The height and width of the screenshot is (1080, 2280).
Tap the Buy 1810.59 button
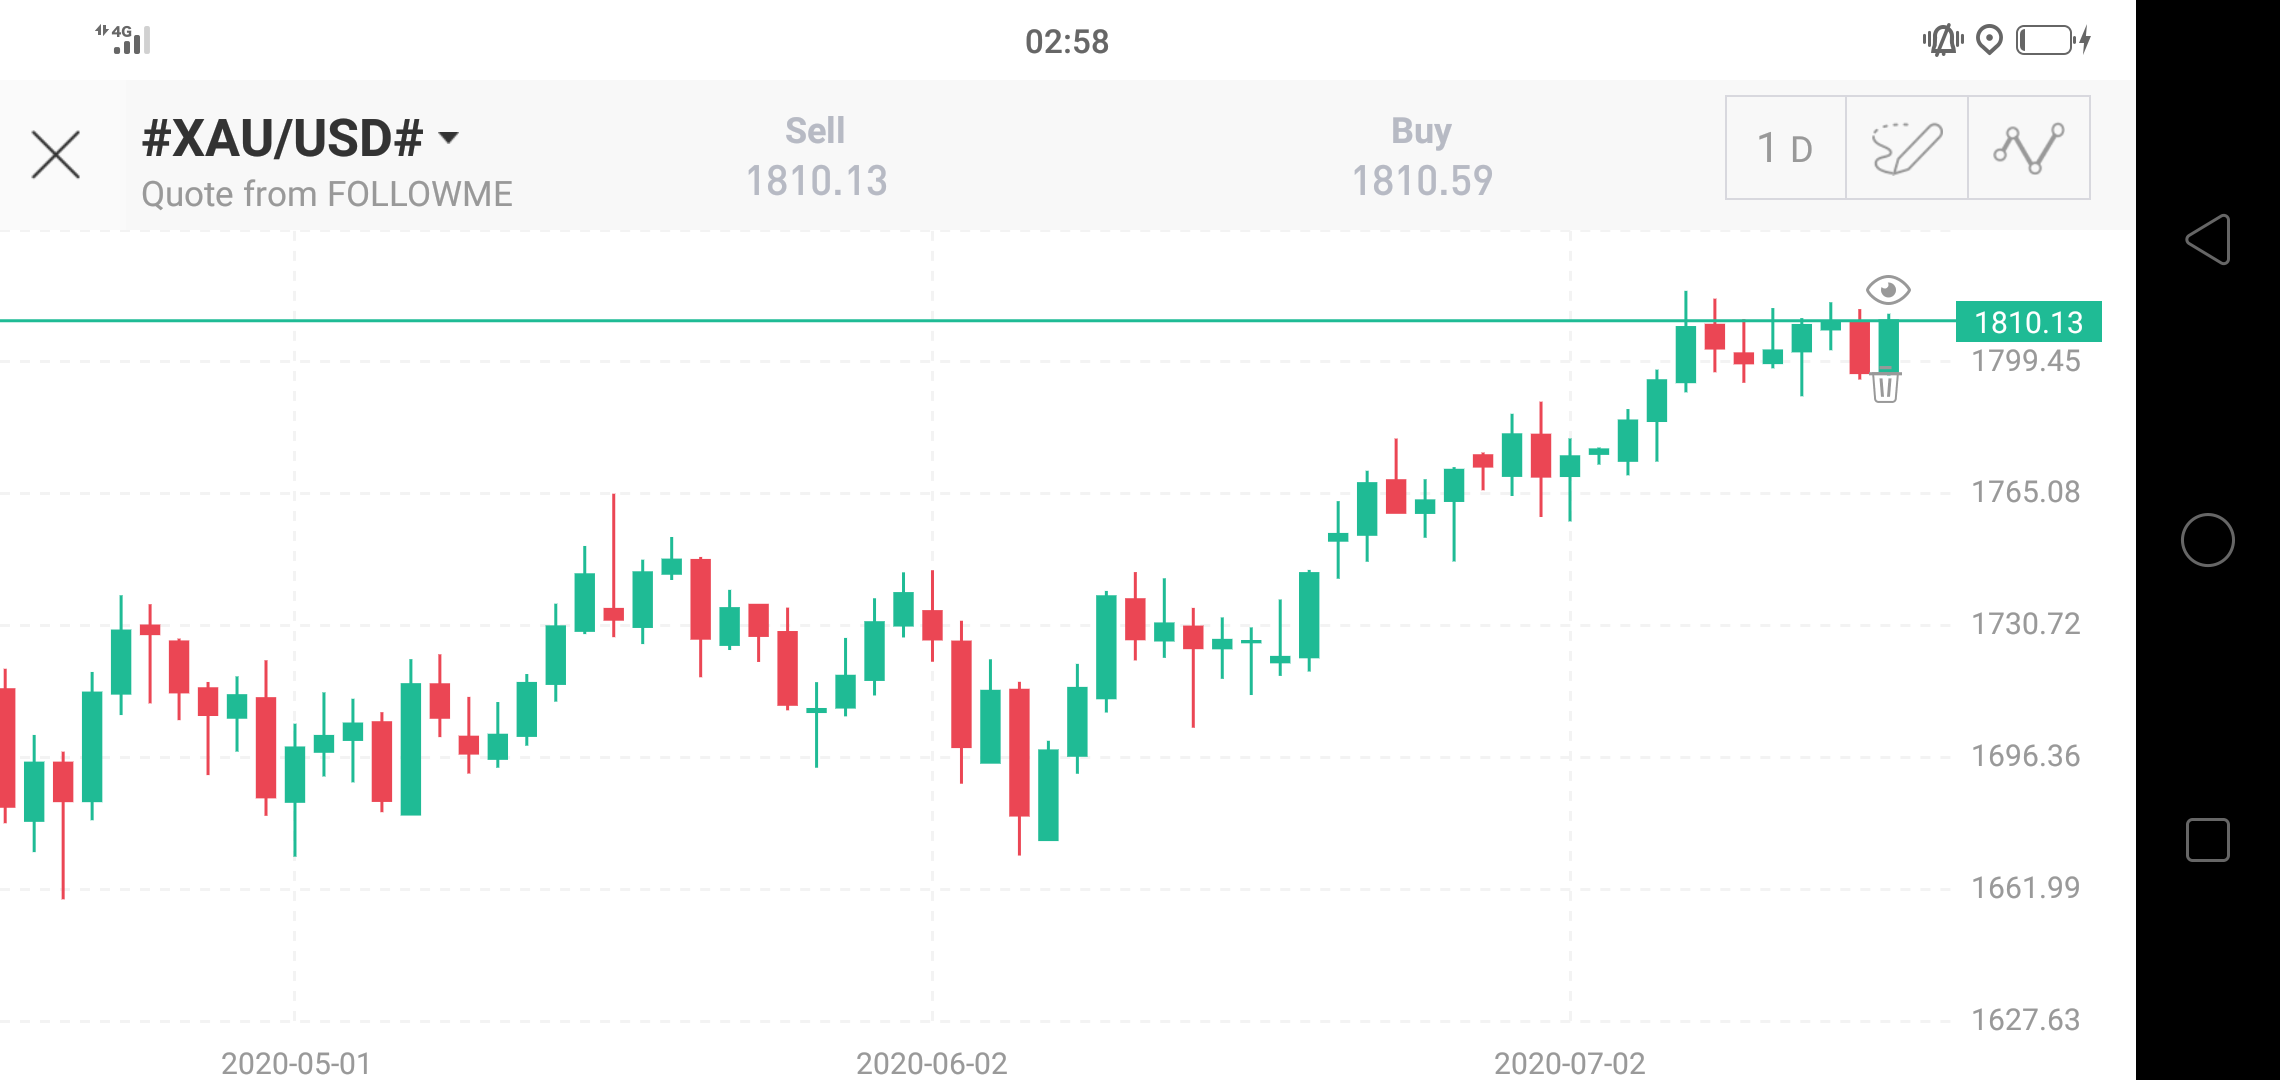point(1421,157)
